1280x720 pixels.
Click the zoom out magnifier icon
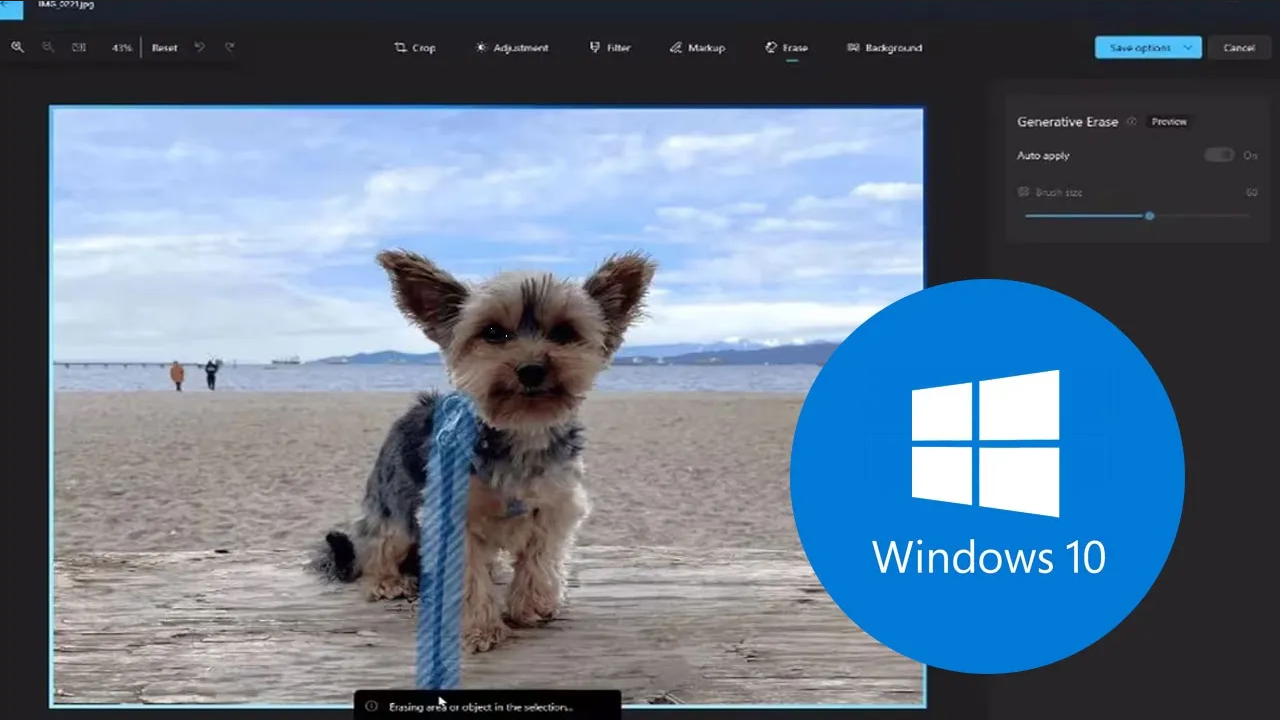(48, 47)
